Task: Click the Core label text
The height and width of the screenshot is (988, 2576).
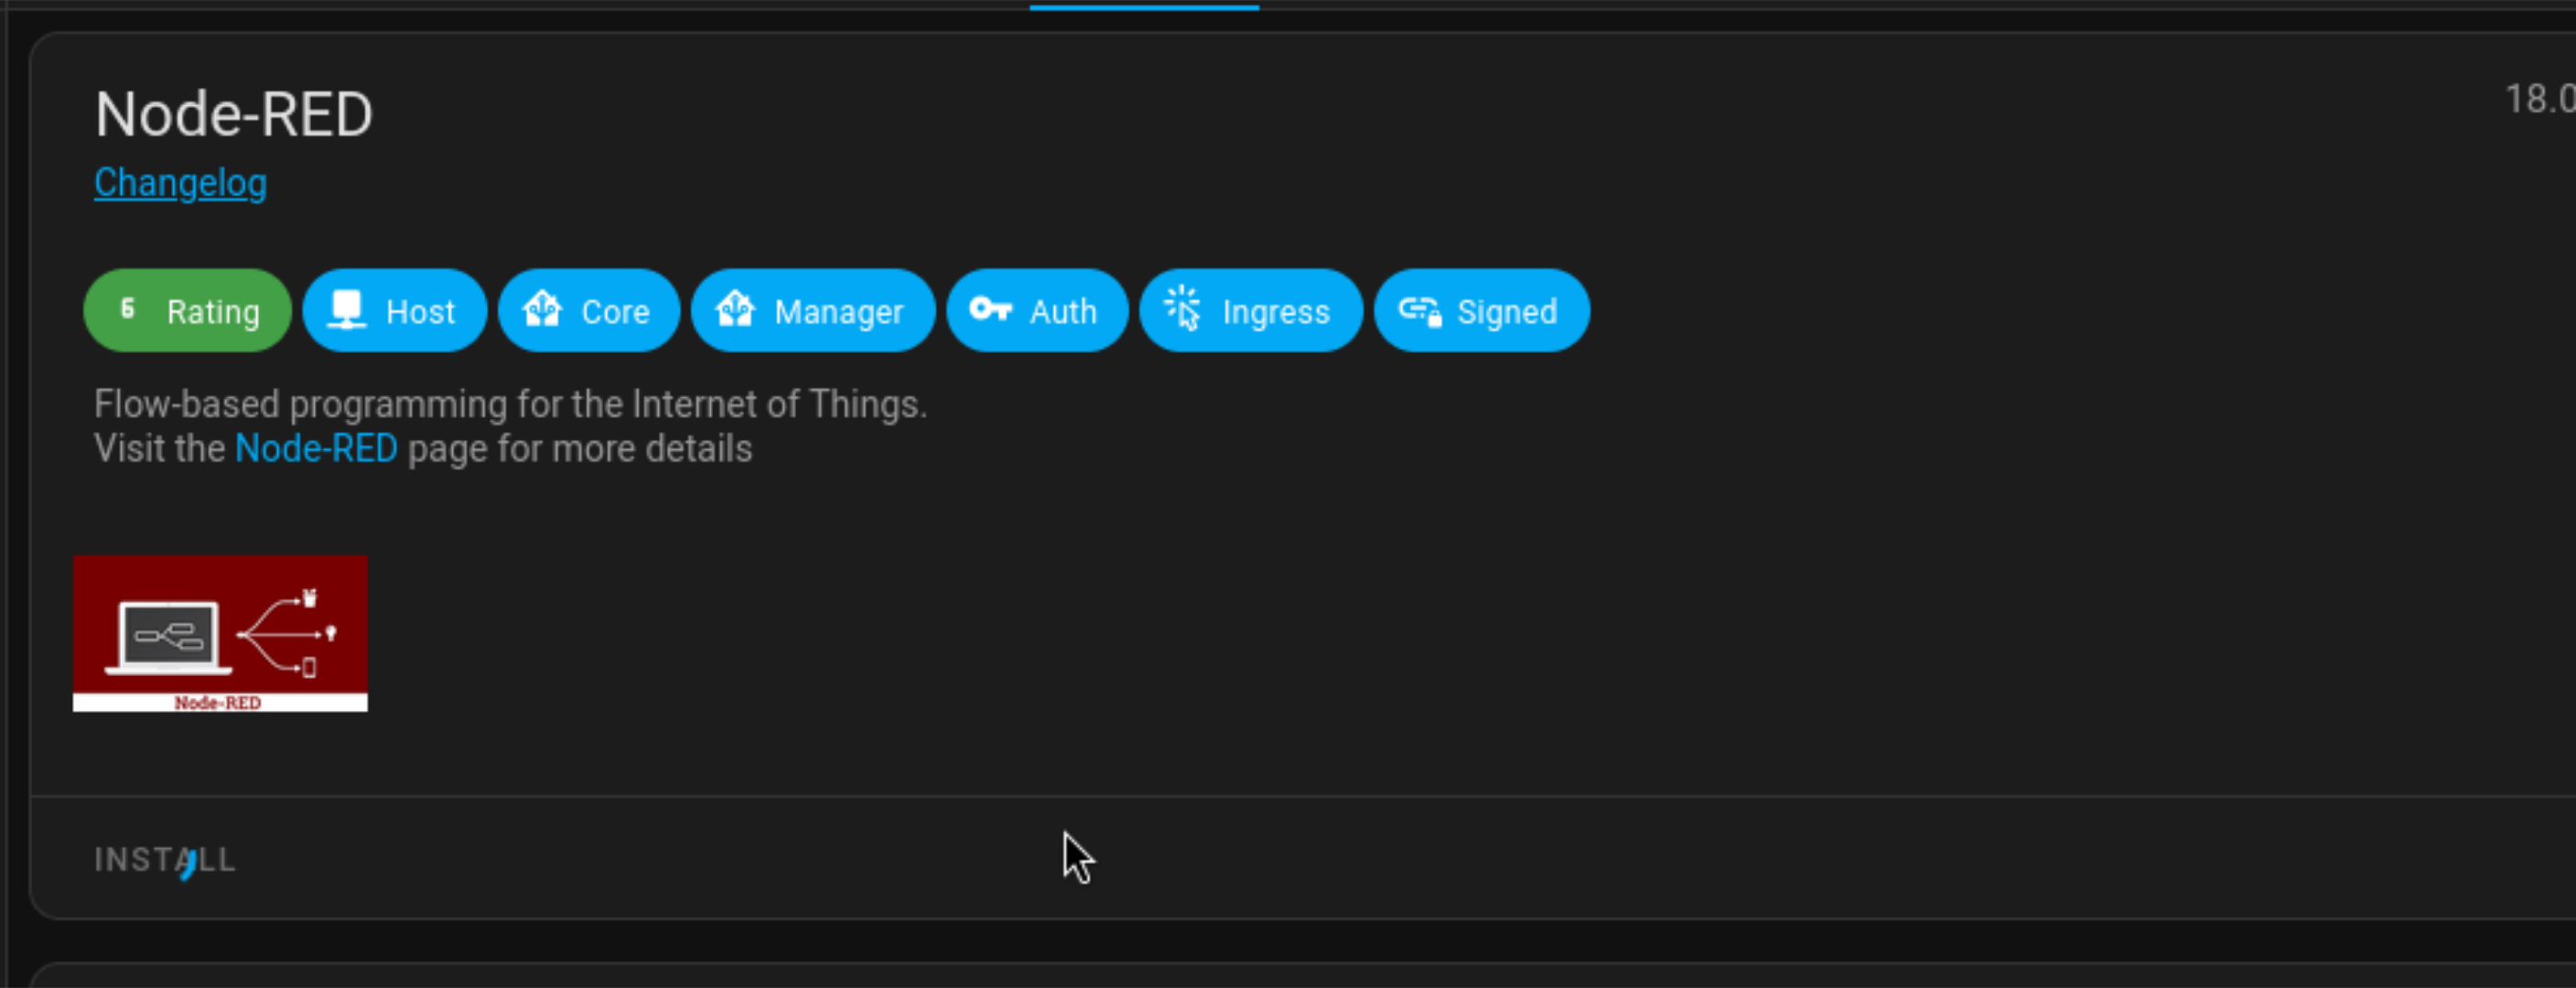Action: coord(615,312)
